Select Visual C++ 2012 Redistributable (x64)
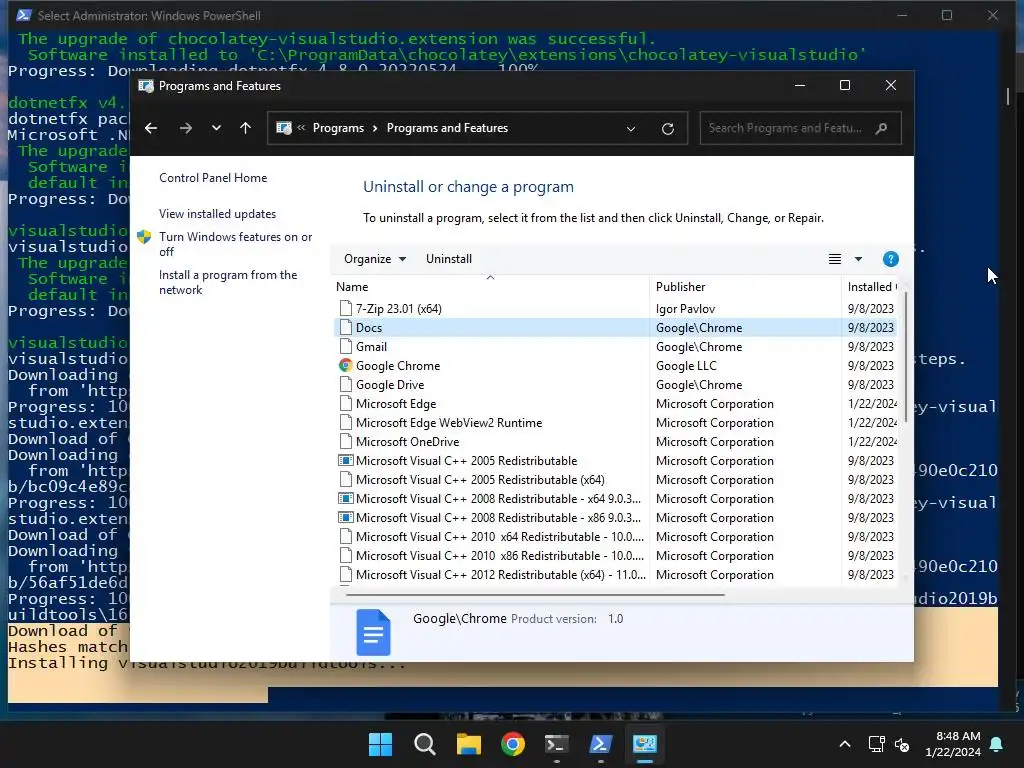Image resolution: width=1024 pixels, height=768 pixels. pyautogui.click(x=500, y=574)
